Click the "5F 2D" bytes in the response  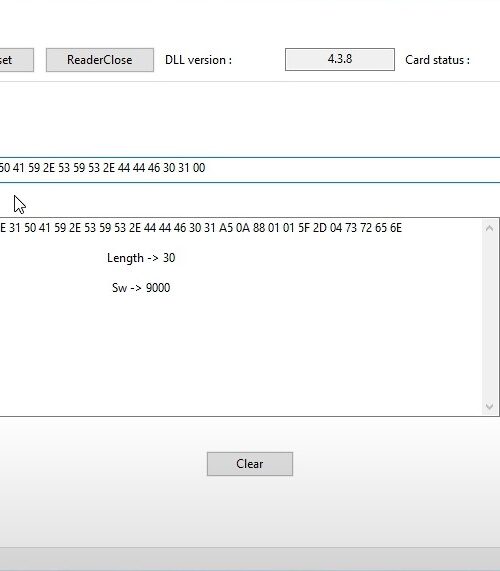point(312,228)
